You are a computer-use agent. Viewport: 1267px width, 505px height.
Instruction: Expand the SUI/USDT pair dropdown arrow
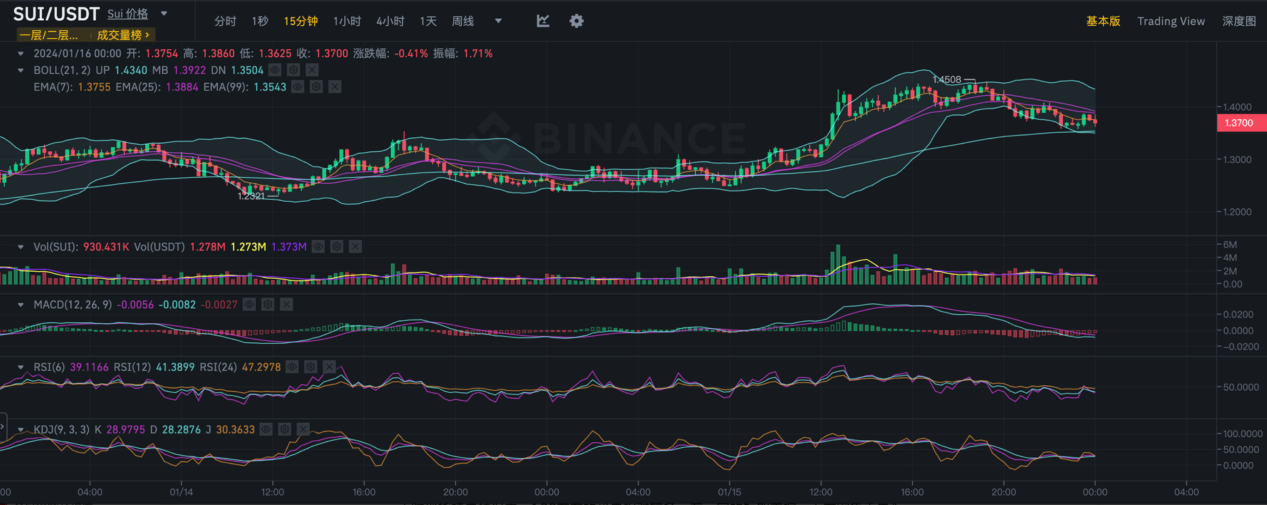(164, 14)
